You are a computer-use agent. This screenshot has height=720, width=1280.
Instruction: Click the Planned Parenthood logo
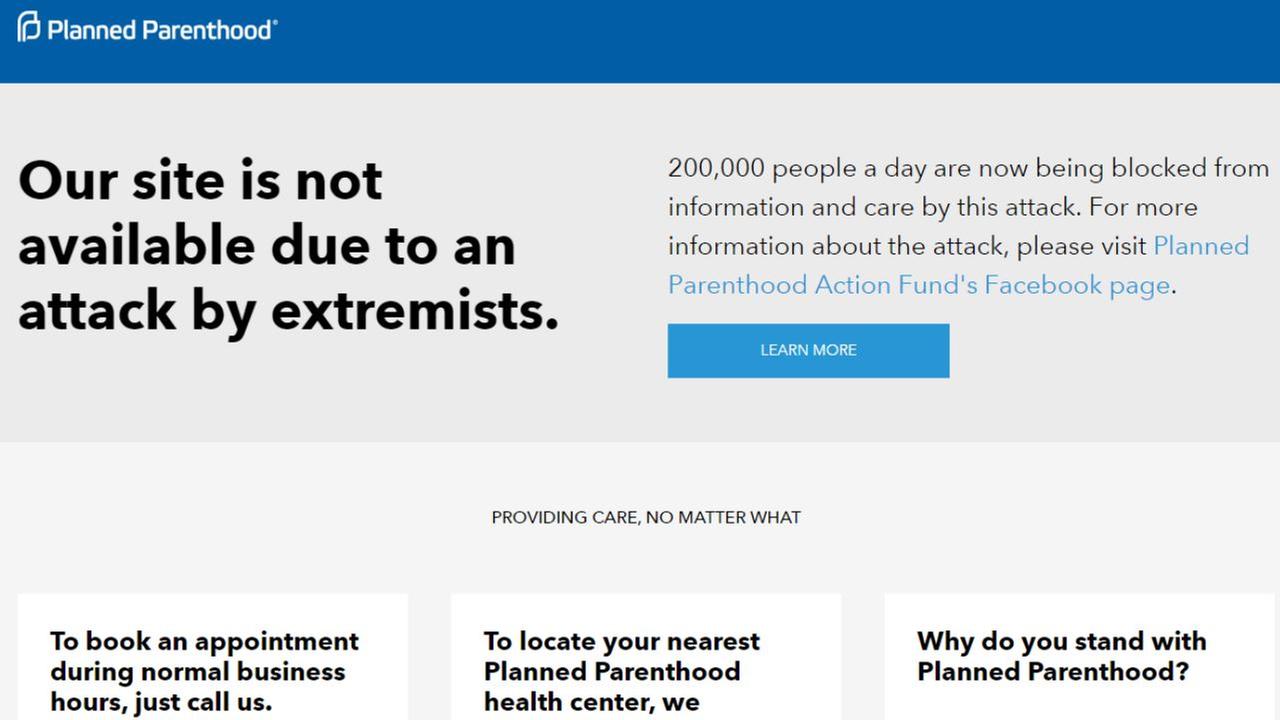147,27
